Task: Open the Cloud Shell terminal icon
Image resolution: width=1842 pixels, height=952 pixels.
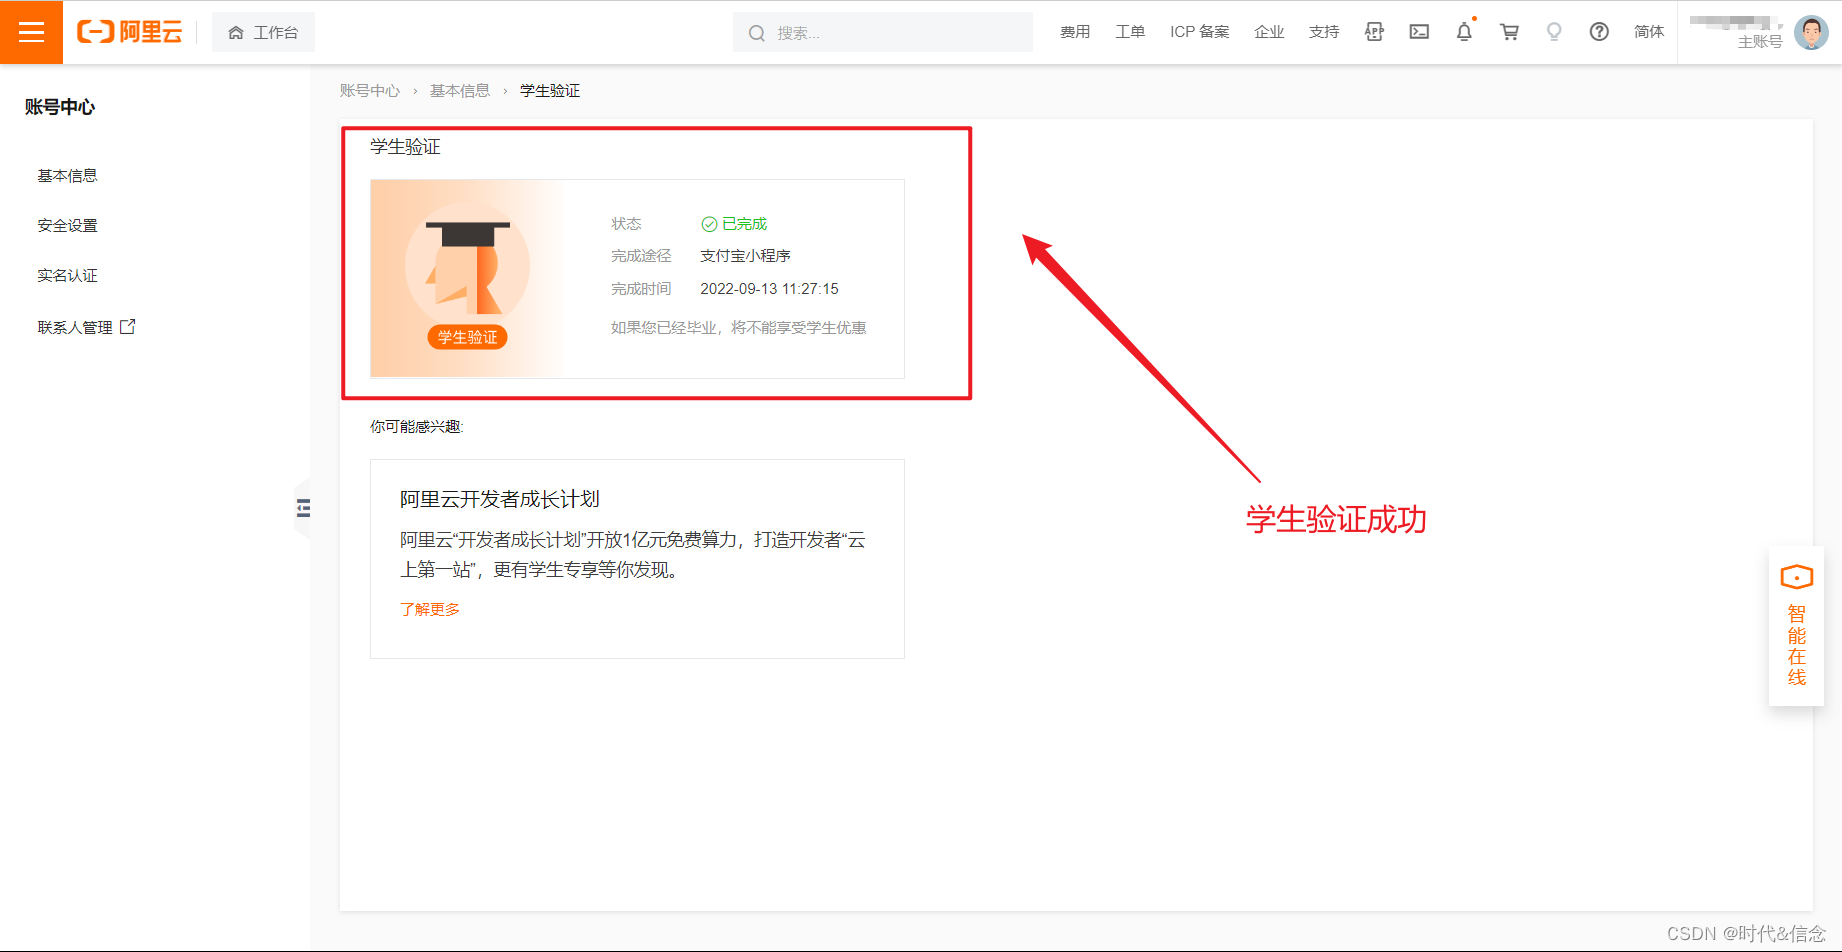Action: pyautogui.click(x=1419, y=32)
